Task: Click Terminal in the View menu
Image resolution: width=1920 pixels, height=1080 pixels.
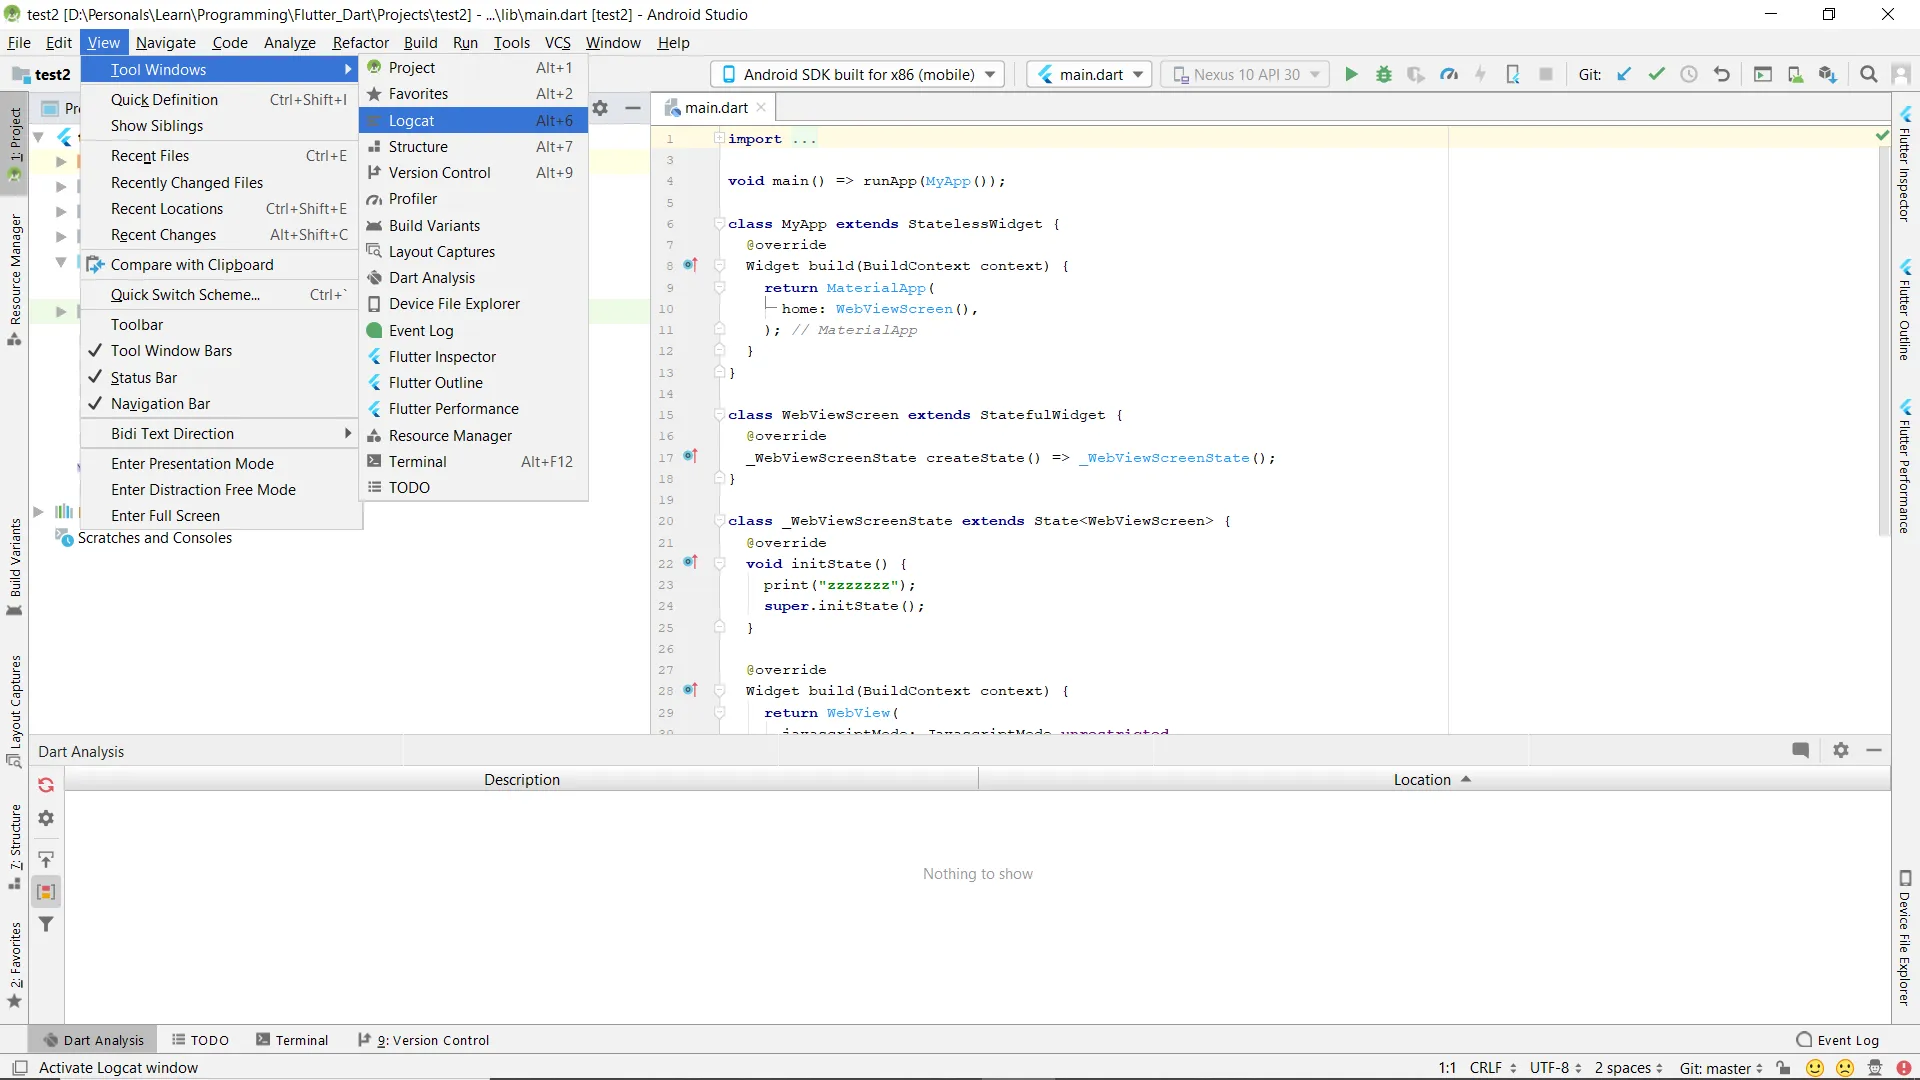Action: [x=417, y=460]
